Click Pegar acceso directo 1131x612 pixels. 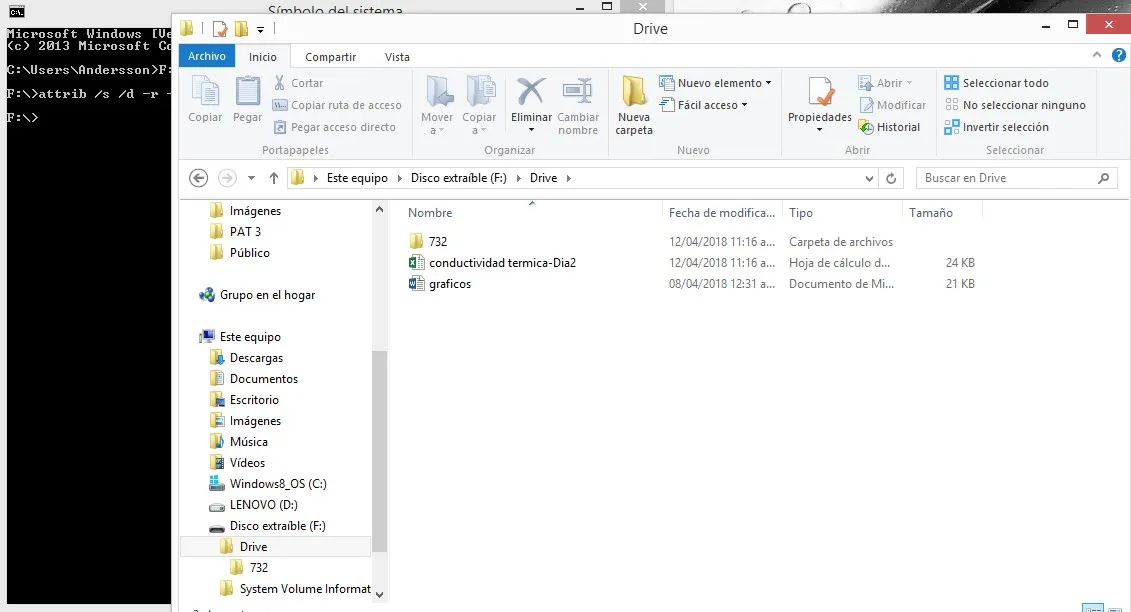[x=334, y=127]
